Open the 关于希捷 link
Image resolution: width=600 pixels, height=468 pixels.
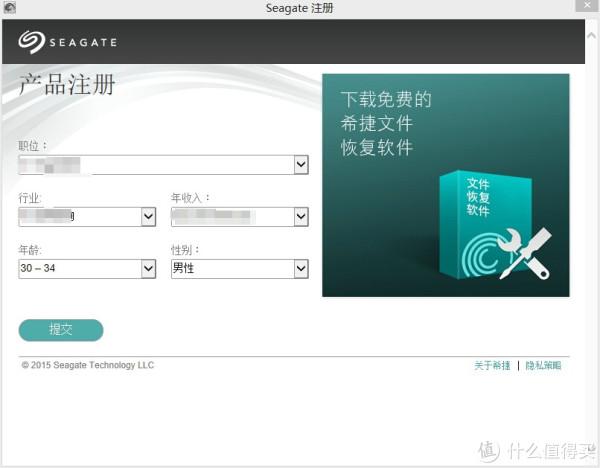point(492,365)
